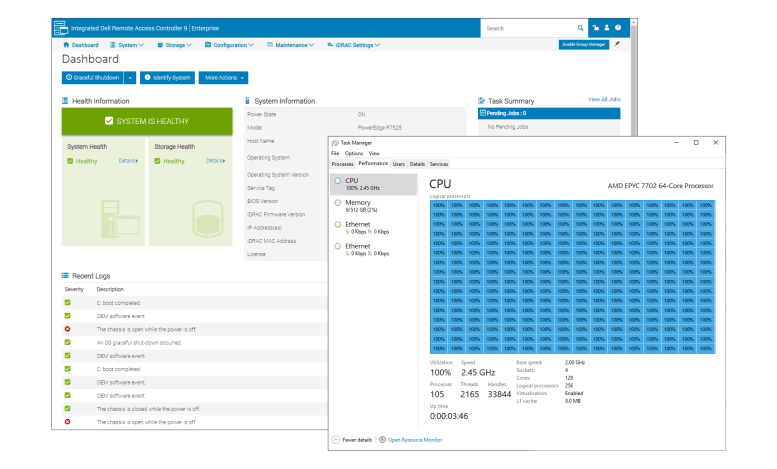The height and width of the screenshot is (469, 777).
Task: Click the up time value 0:00:03:46
Action: 448,416
